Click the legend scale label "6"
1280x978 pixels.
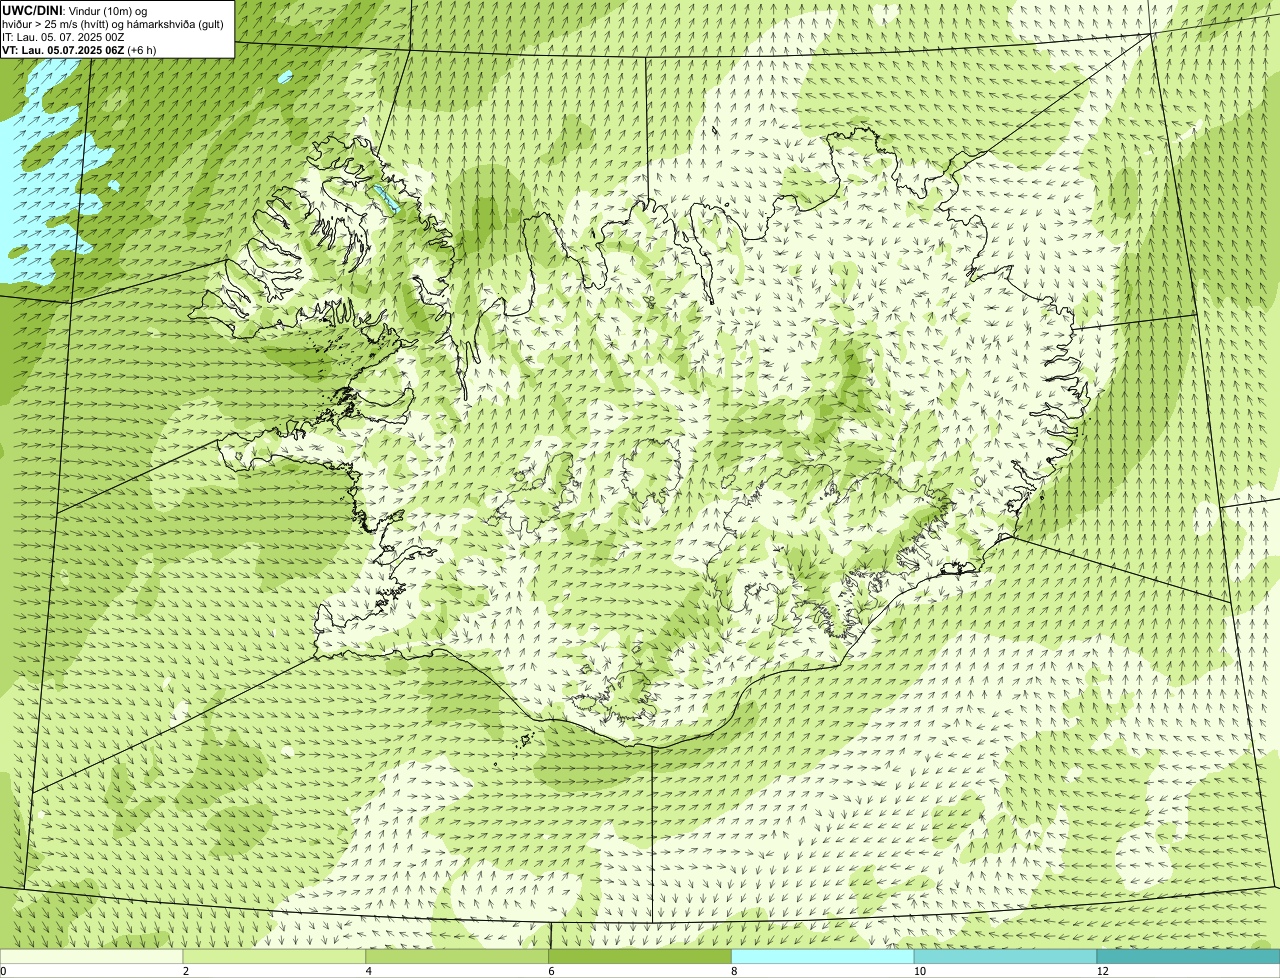(550, 971)
